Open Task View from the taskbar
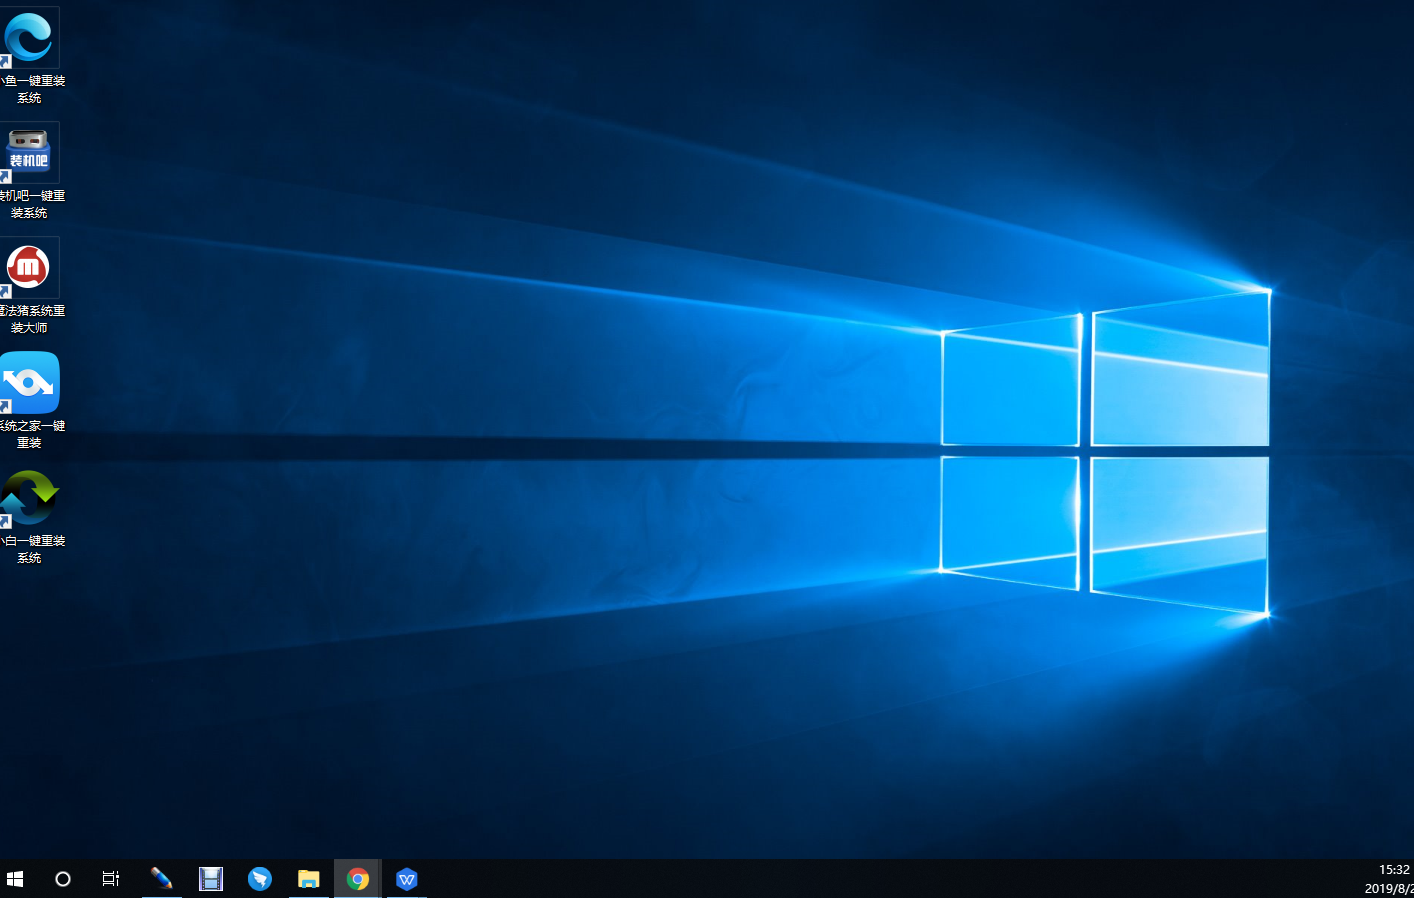 [111, 879]
